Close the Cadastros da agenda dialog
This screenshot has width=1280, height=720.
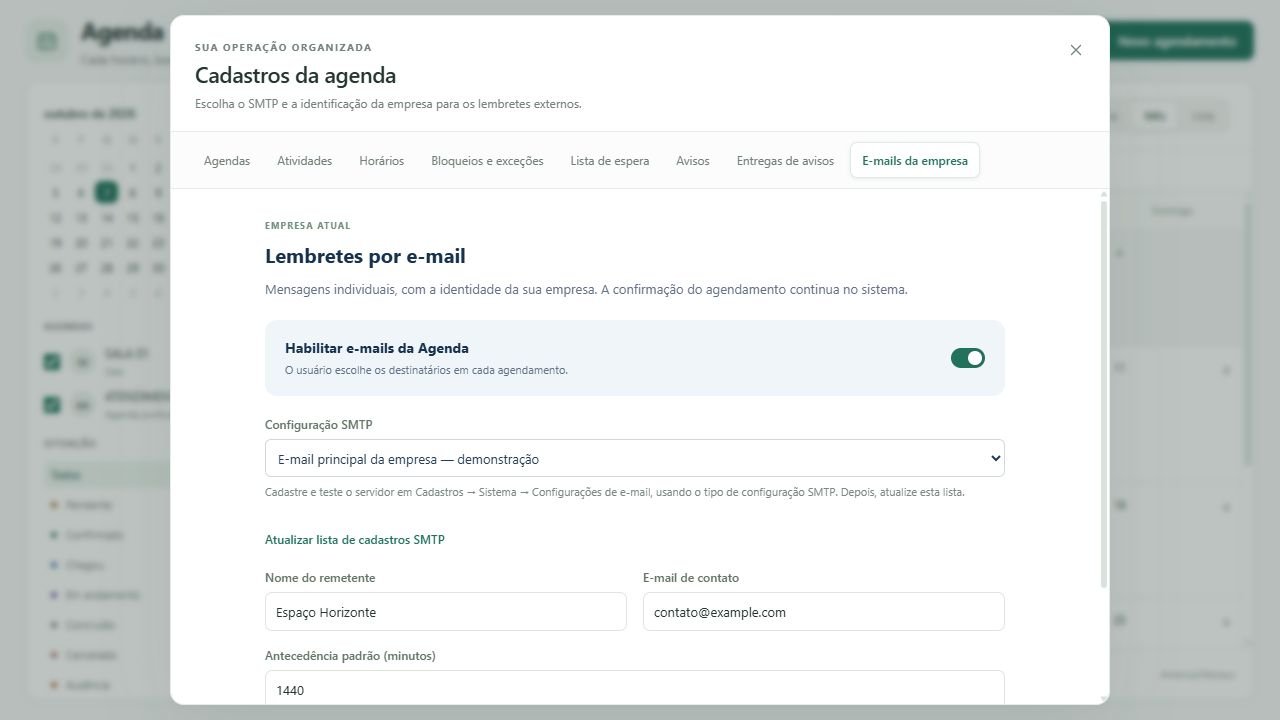click(1076, 50)
